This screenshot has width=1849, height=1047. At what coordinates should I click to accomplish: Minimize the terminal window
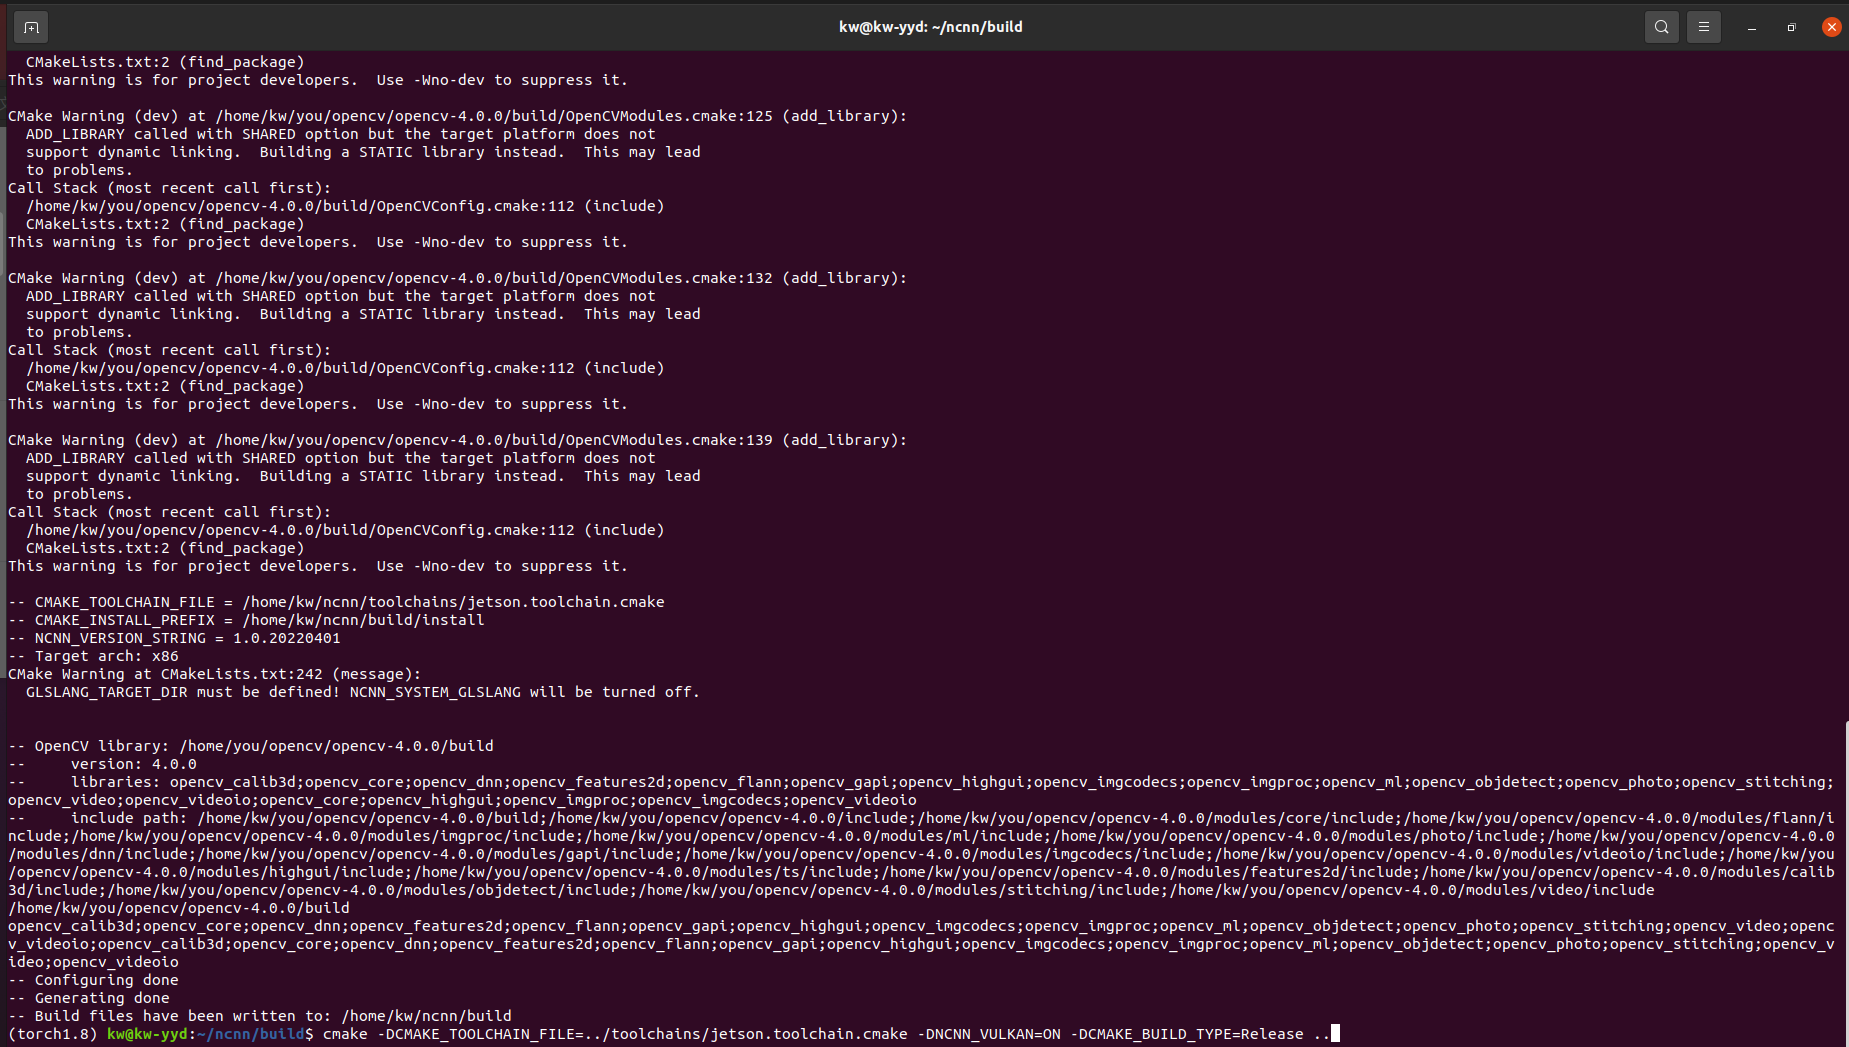click(1752, 28)
